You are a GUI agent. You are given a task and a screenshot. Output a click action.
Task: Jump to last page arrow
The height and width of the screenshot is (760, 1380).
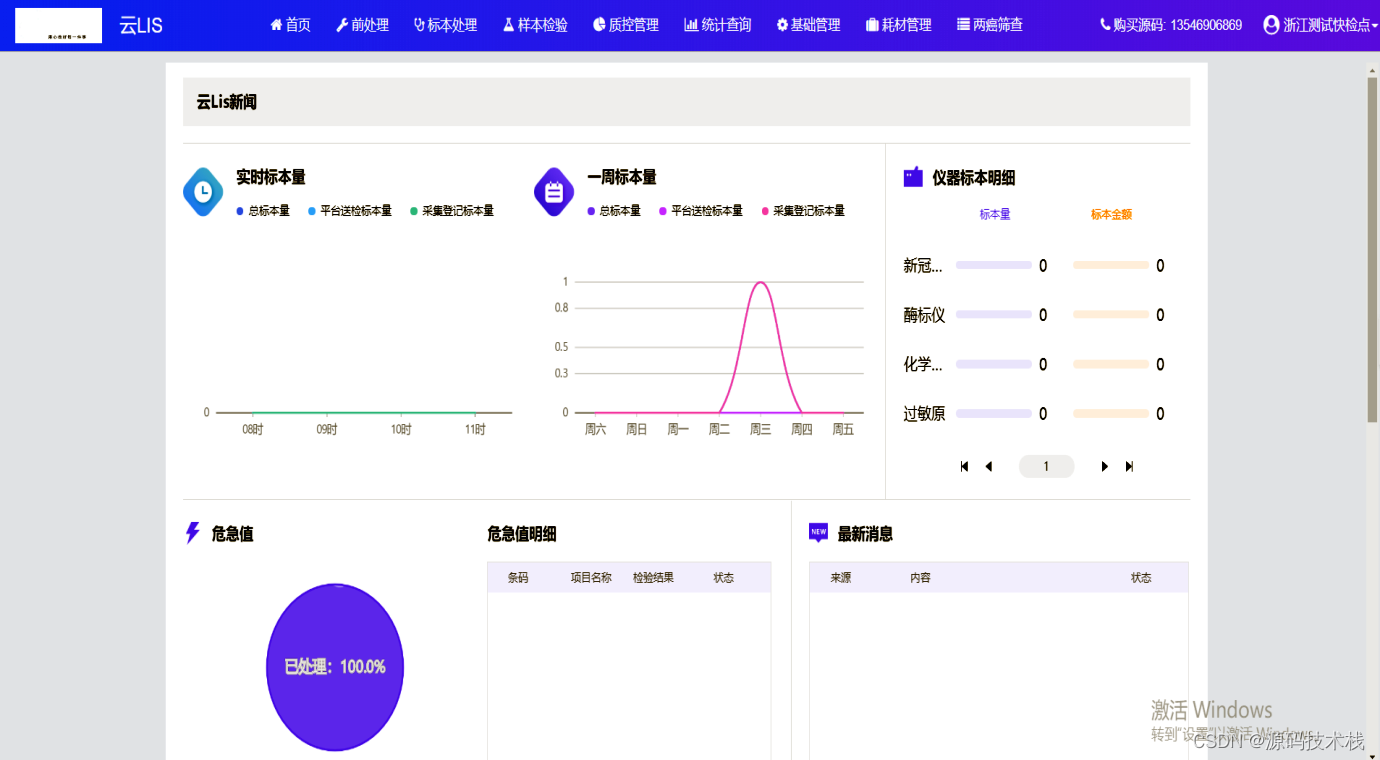[1129, 467]
